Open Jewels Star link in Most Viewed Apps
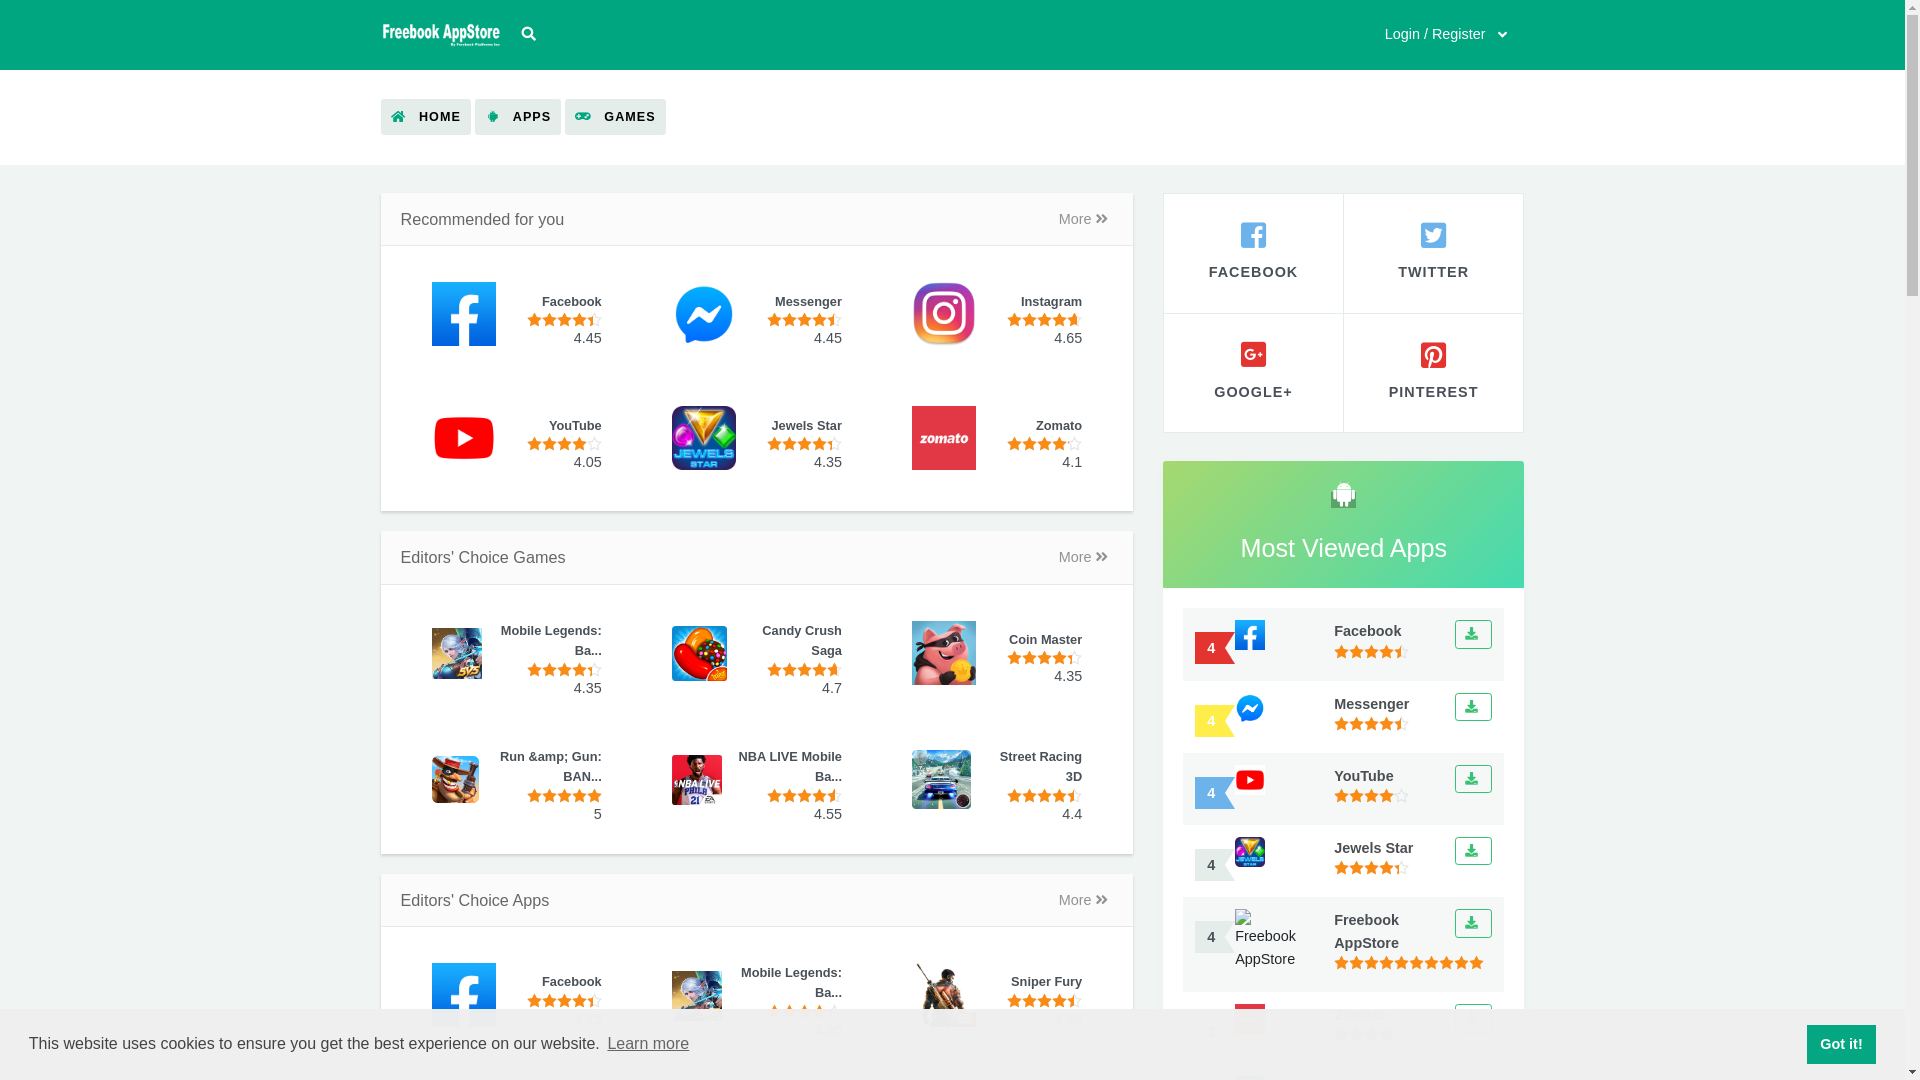1920x1080 pixels. click(1373, 848)
